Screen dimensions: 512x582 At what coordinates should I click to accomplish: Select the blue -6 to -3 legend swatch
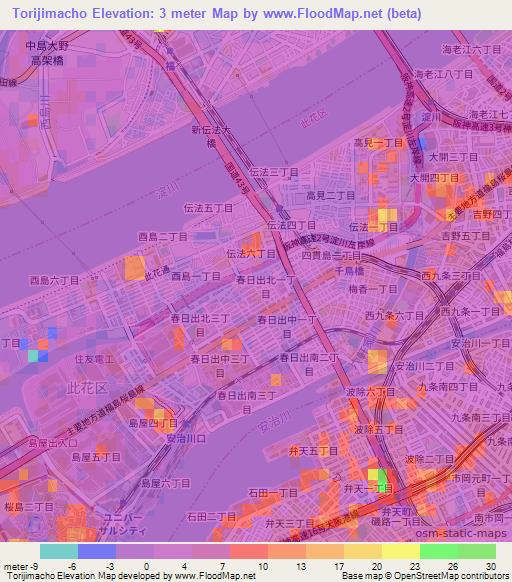(x=97, y=551)
